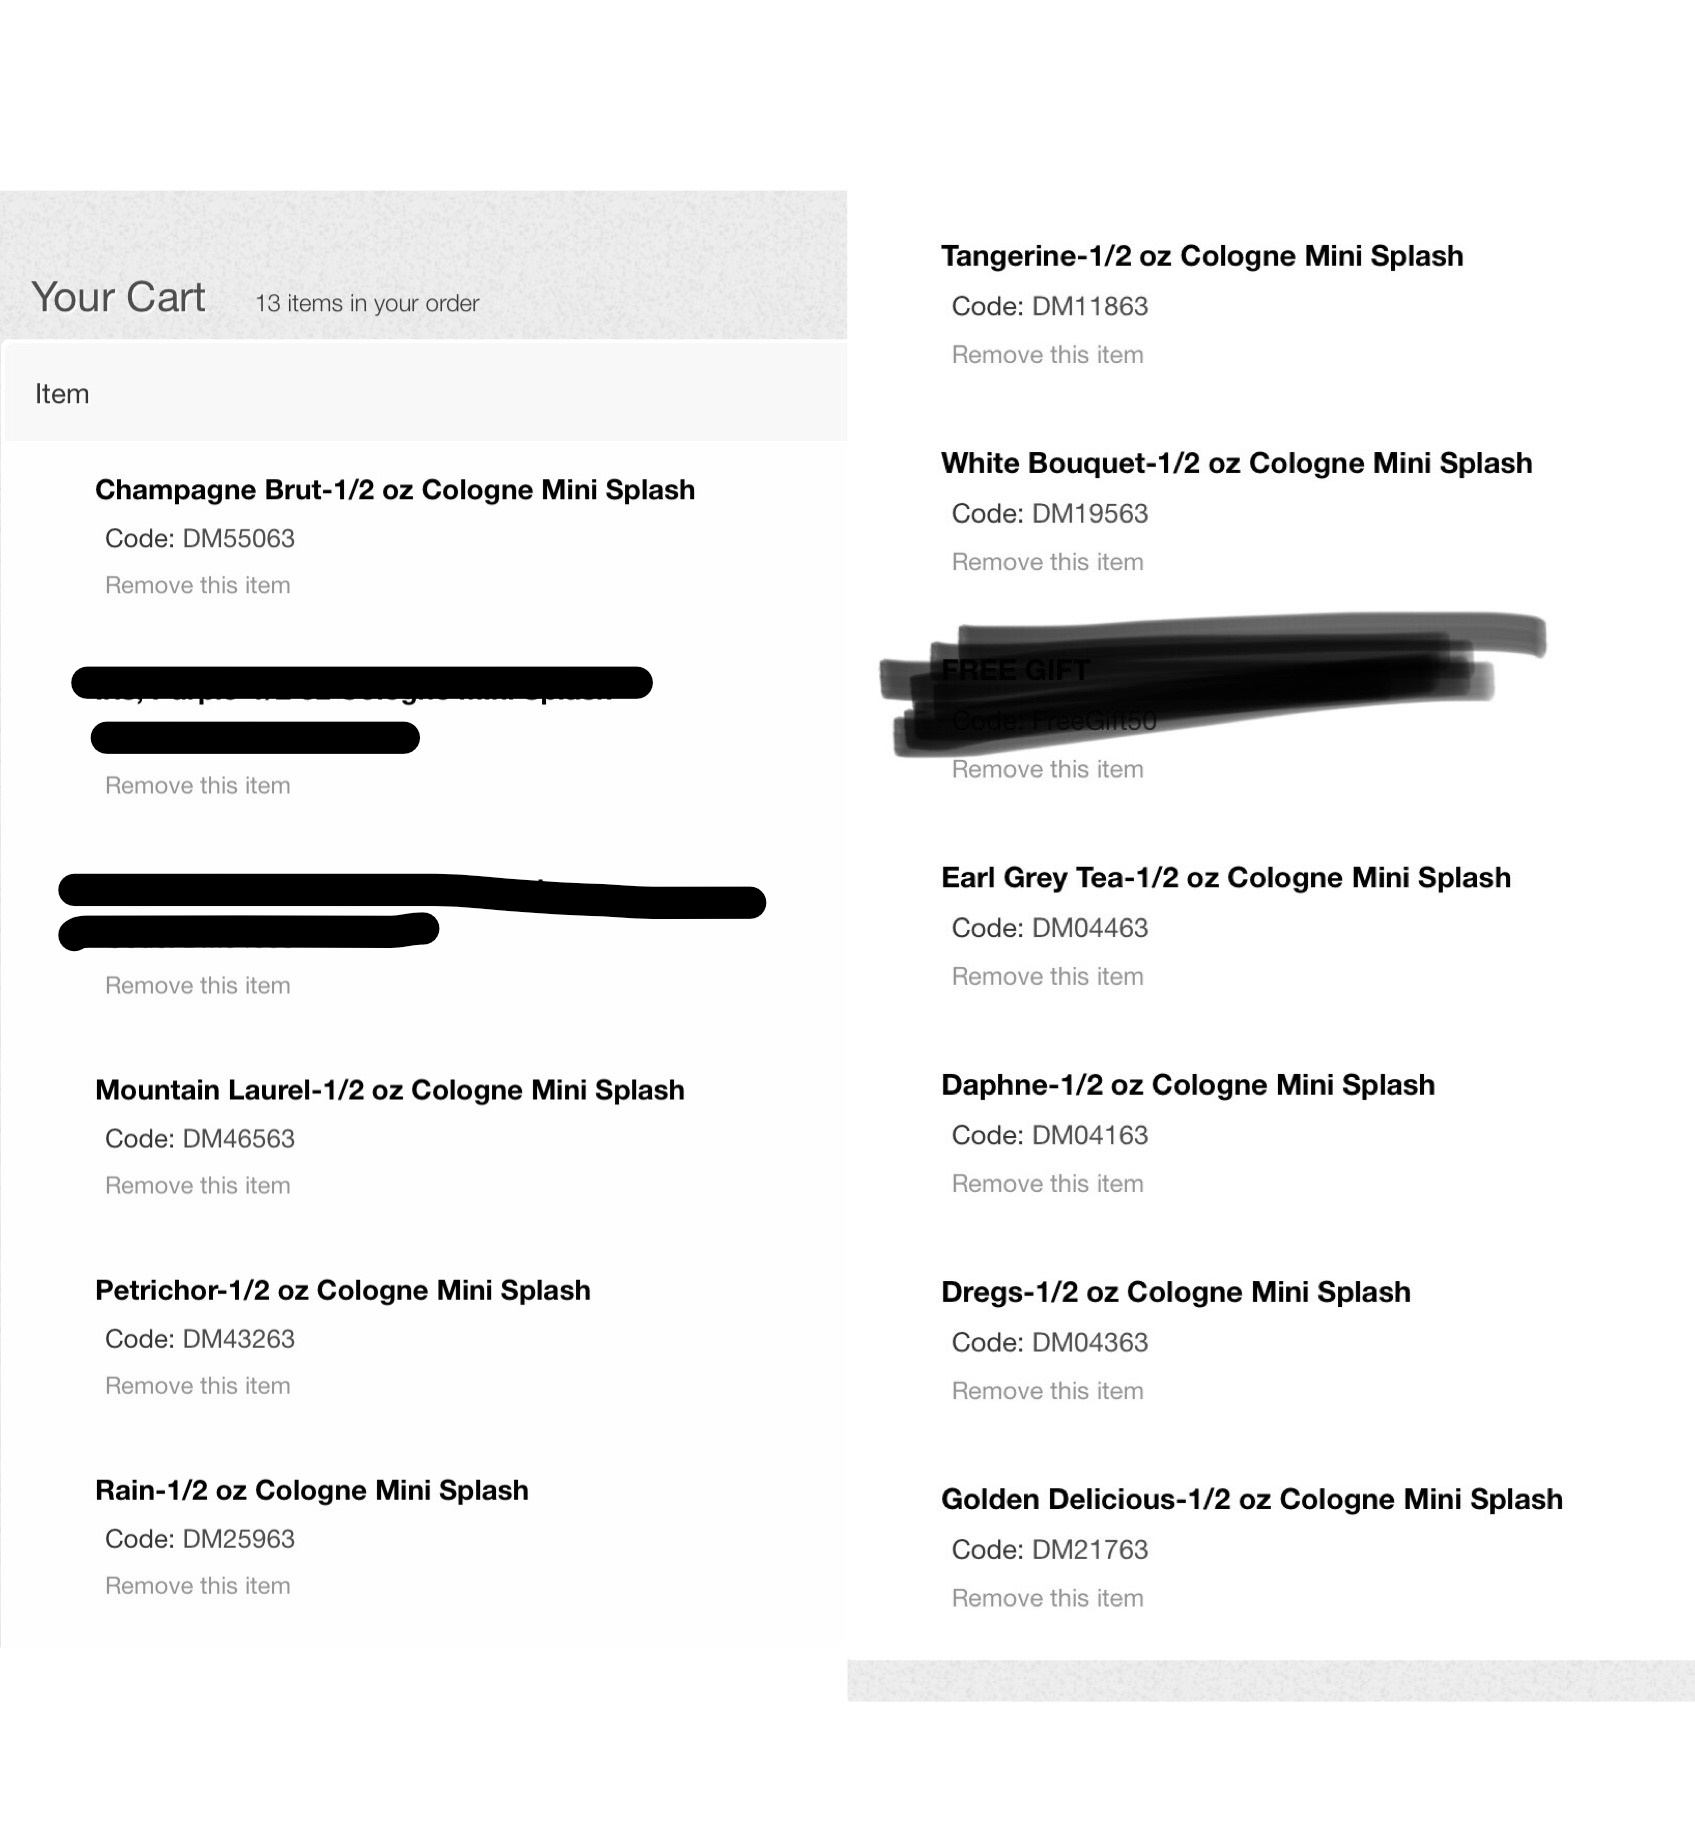
Task: Click the Earl Grey Tea product title
Action: coord(1225,878)
